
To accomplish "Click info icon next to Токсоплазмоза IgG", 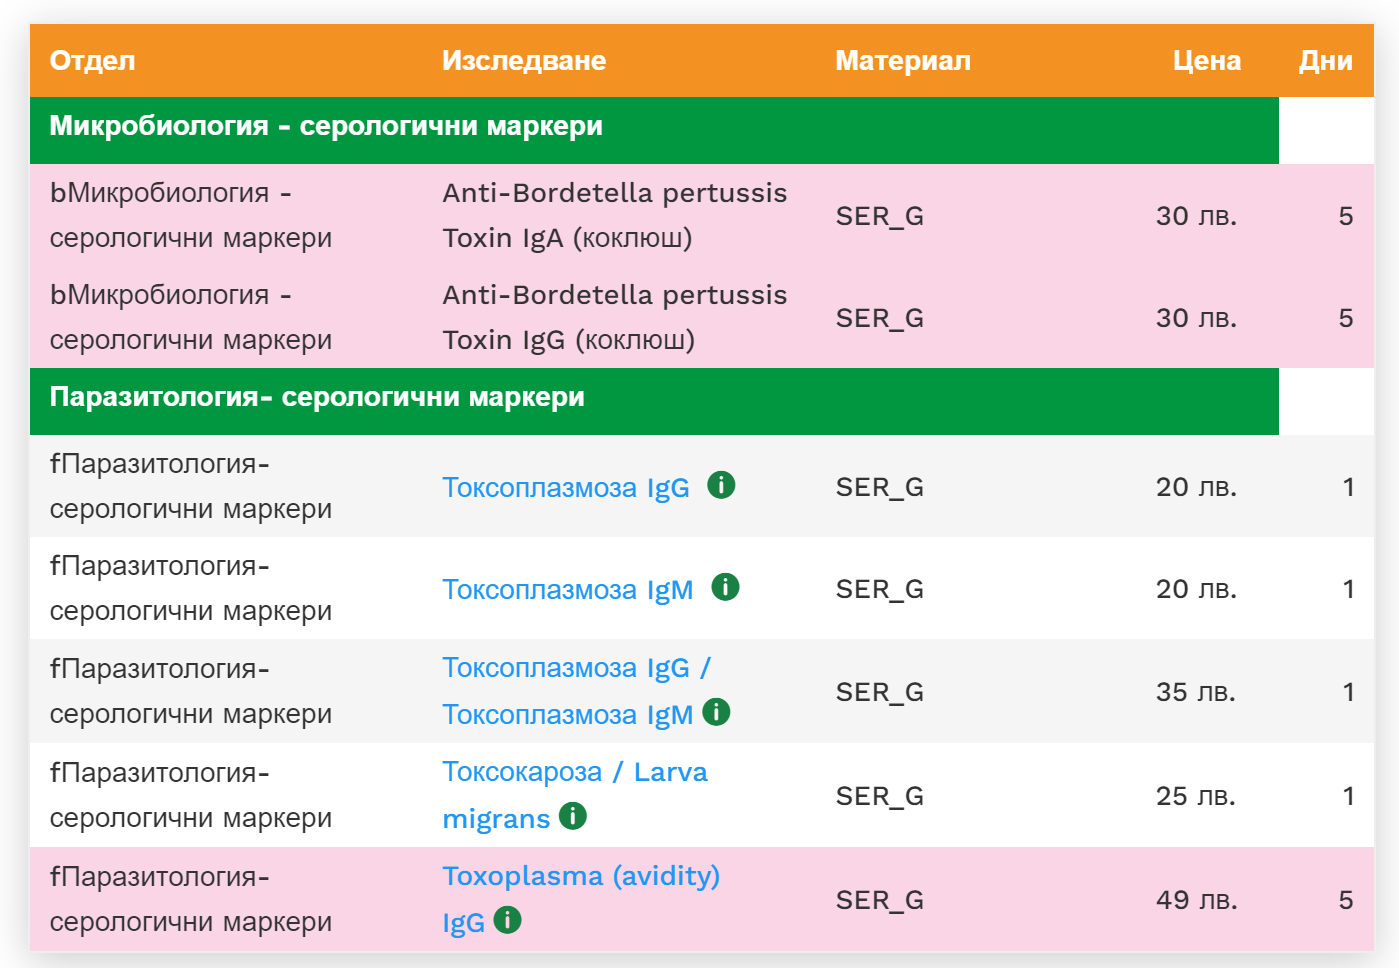I will pos(721,485).
